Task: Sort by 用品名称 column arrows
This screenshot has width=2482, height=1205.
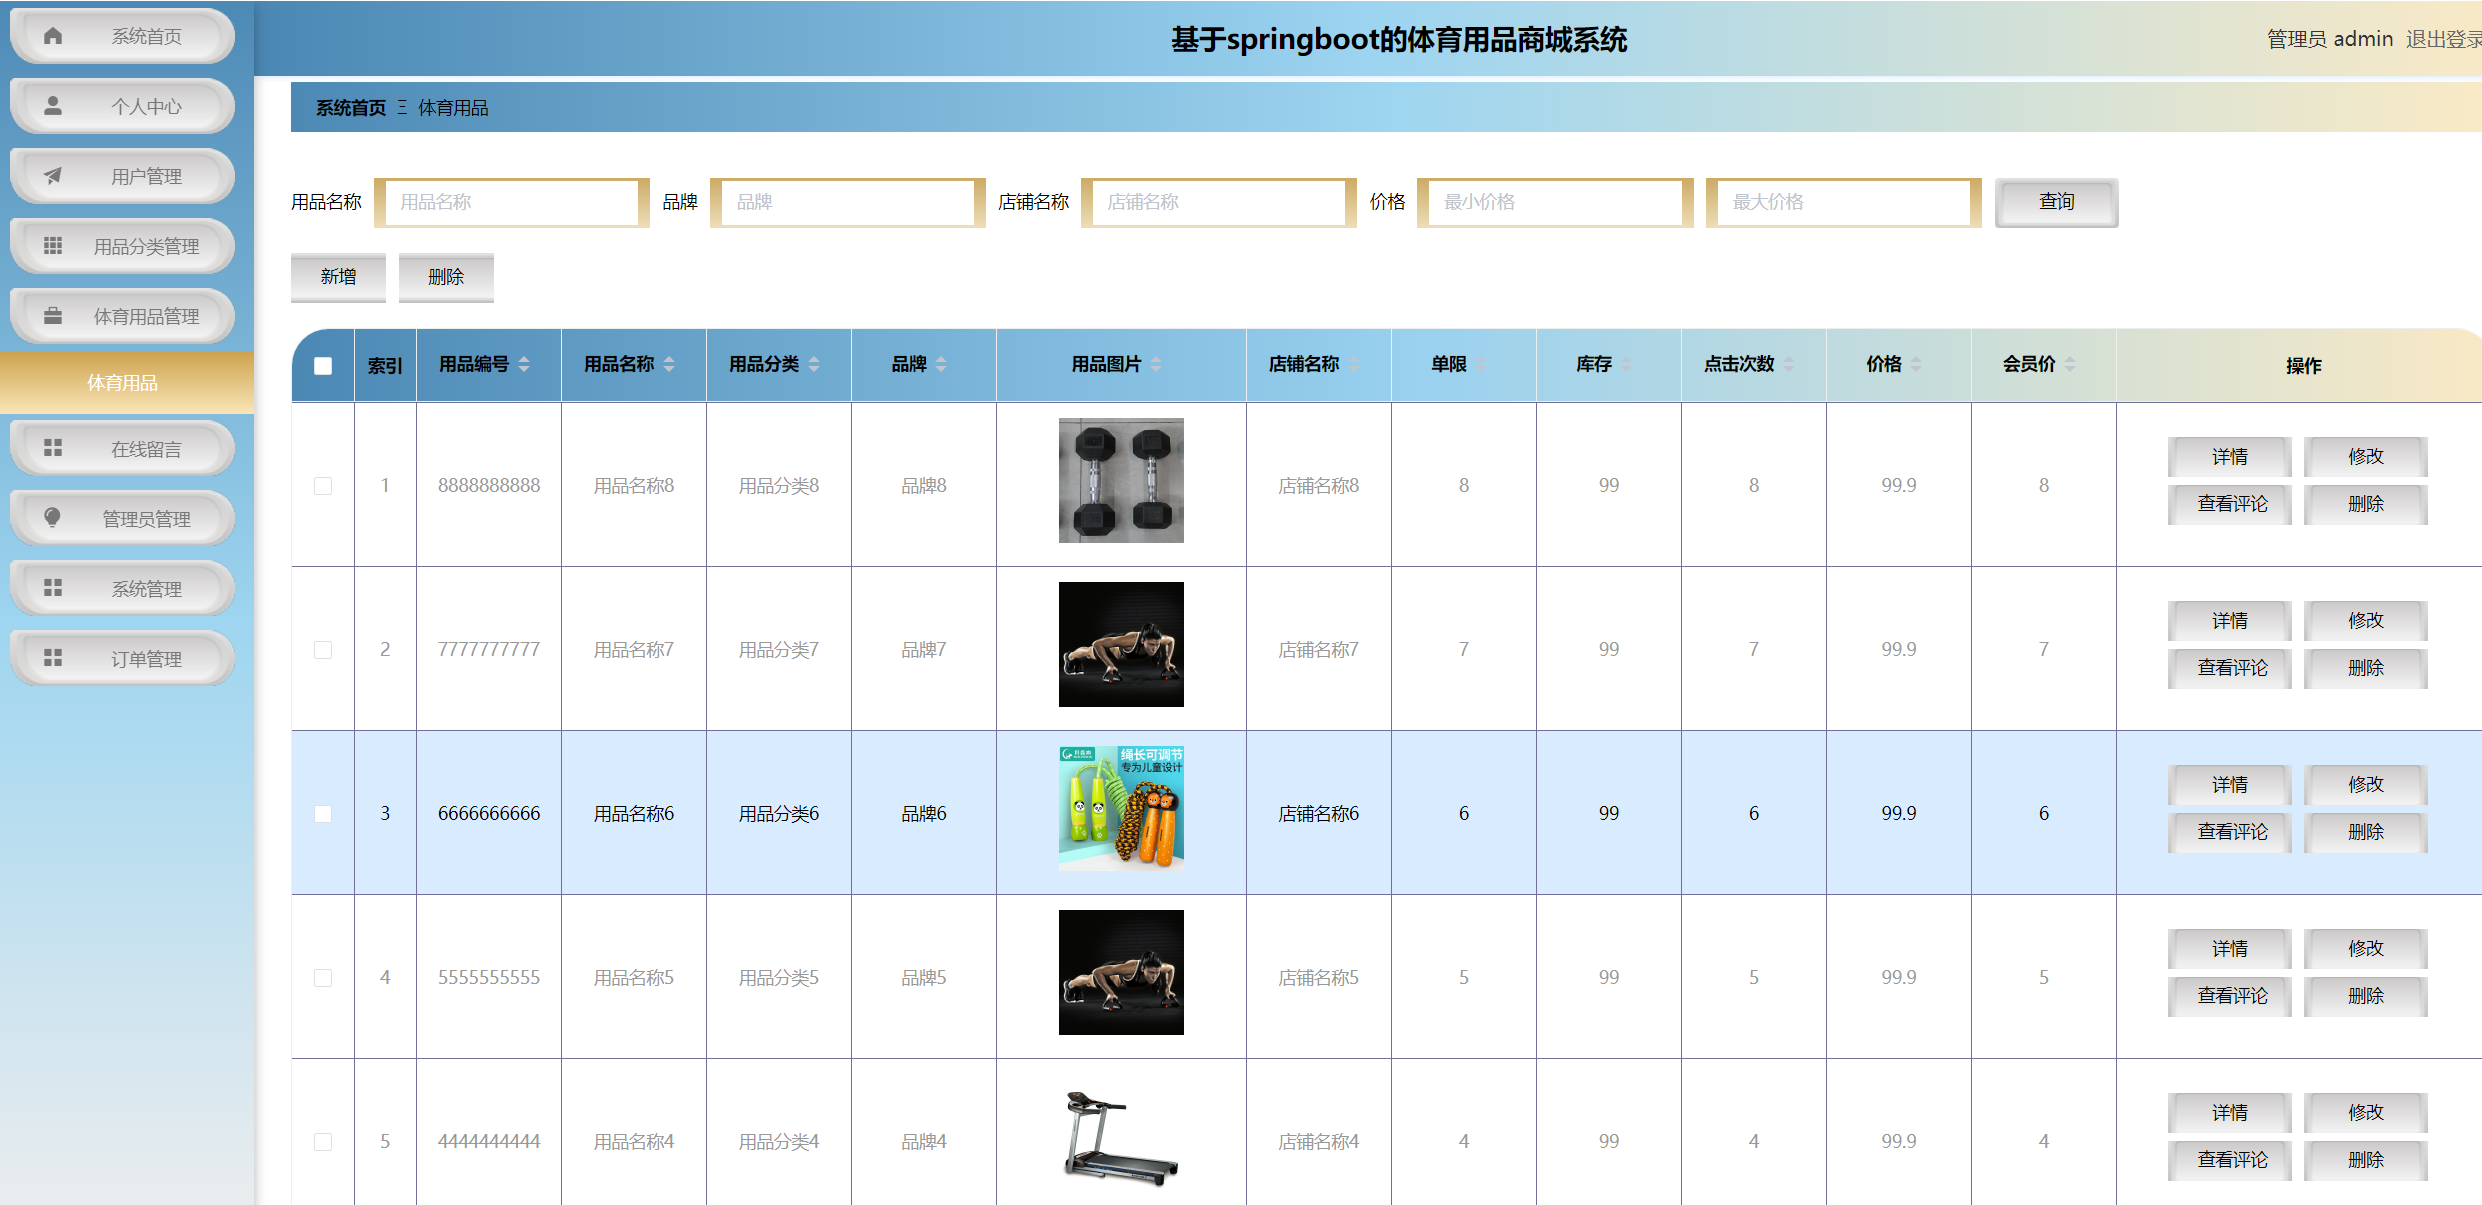Action: click(x=669, y=365)
